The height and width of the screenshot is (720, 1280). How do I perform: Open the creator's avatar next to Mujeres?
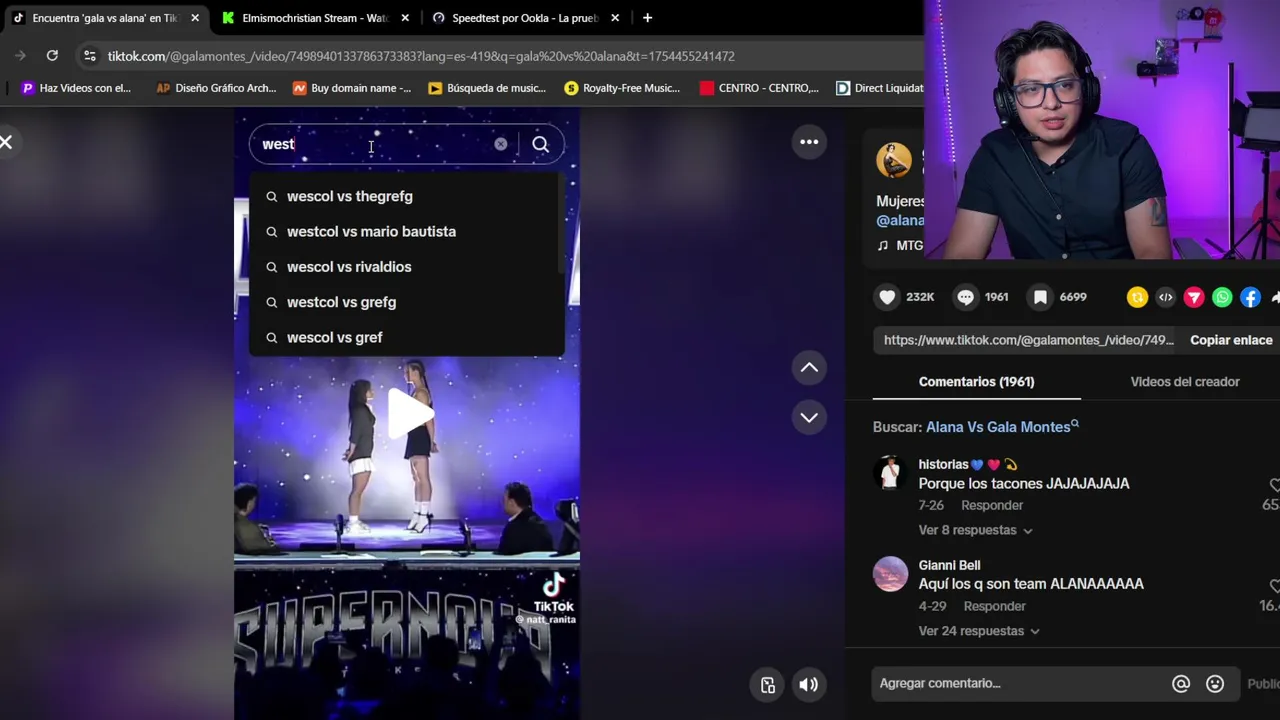pyautogui.click(x=893, y=160)
